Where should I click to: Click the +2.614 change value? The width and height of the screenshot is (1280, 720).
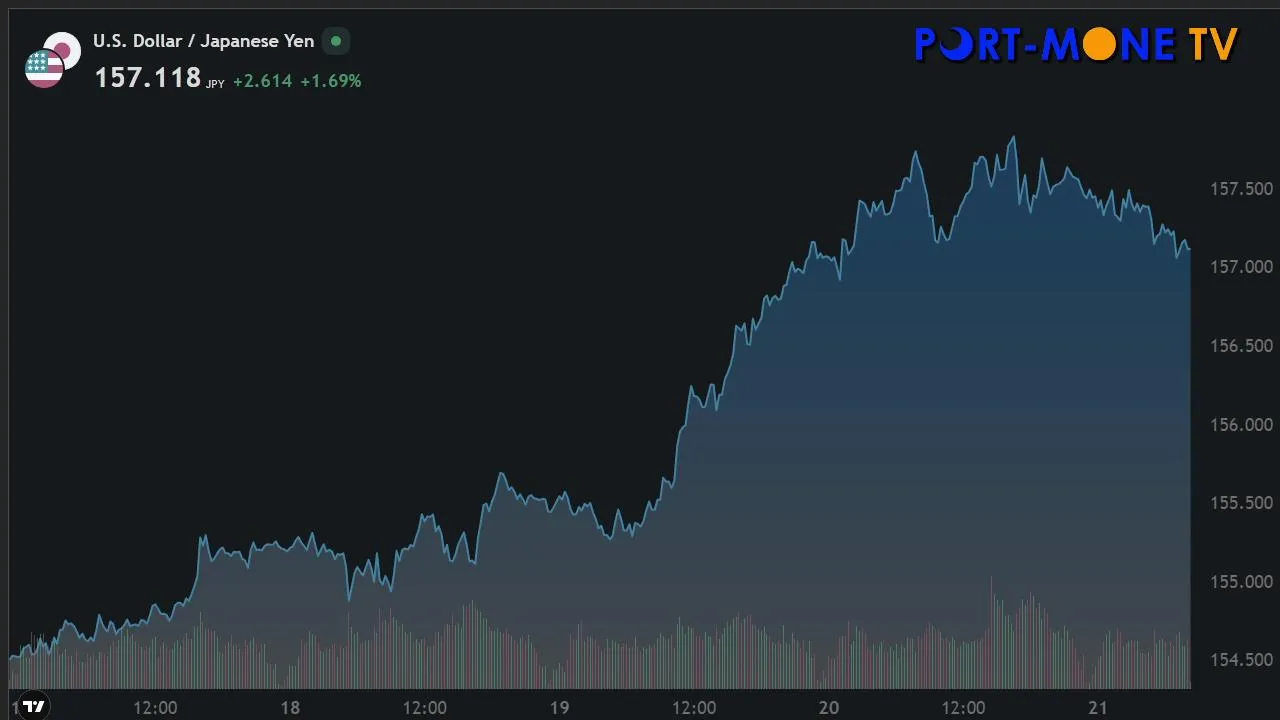click(263, 81)
